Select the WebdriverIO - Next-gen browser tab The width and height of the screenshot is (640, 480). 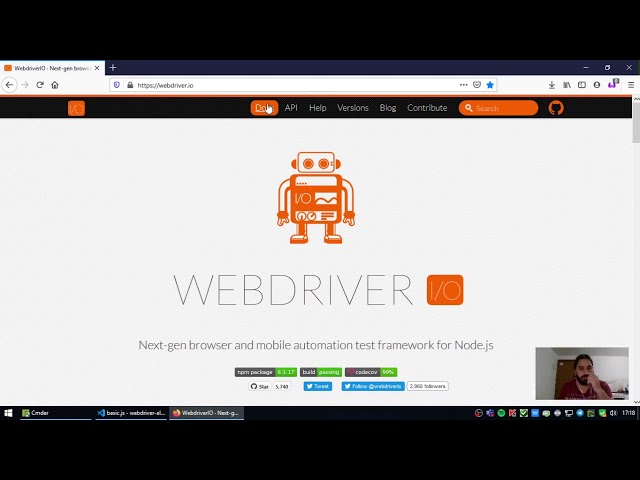pos(52,68)
